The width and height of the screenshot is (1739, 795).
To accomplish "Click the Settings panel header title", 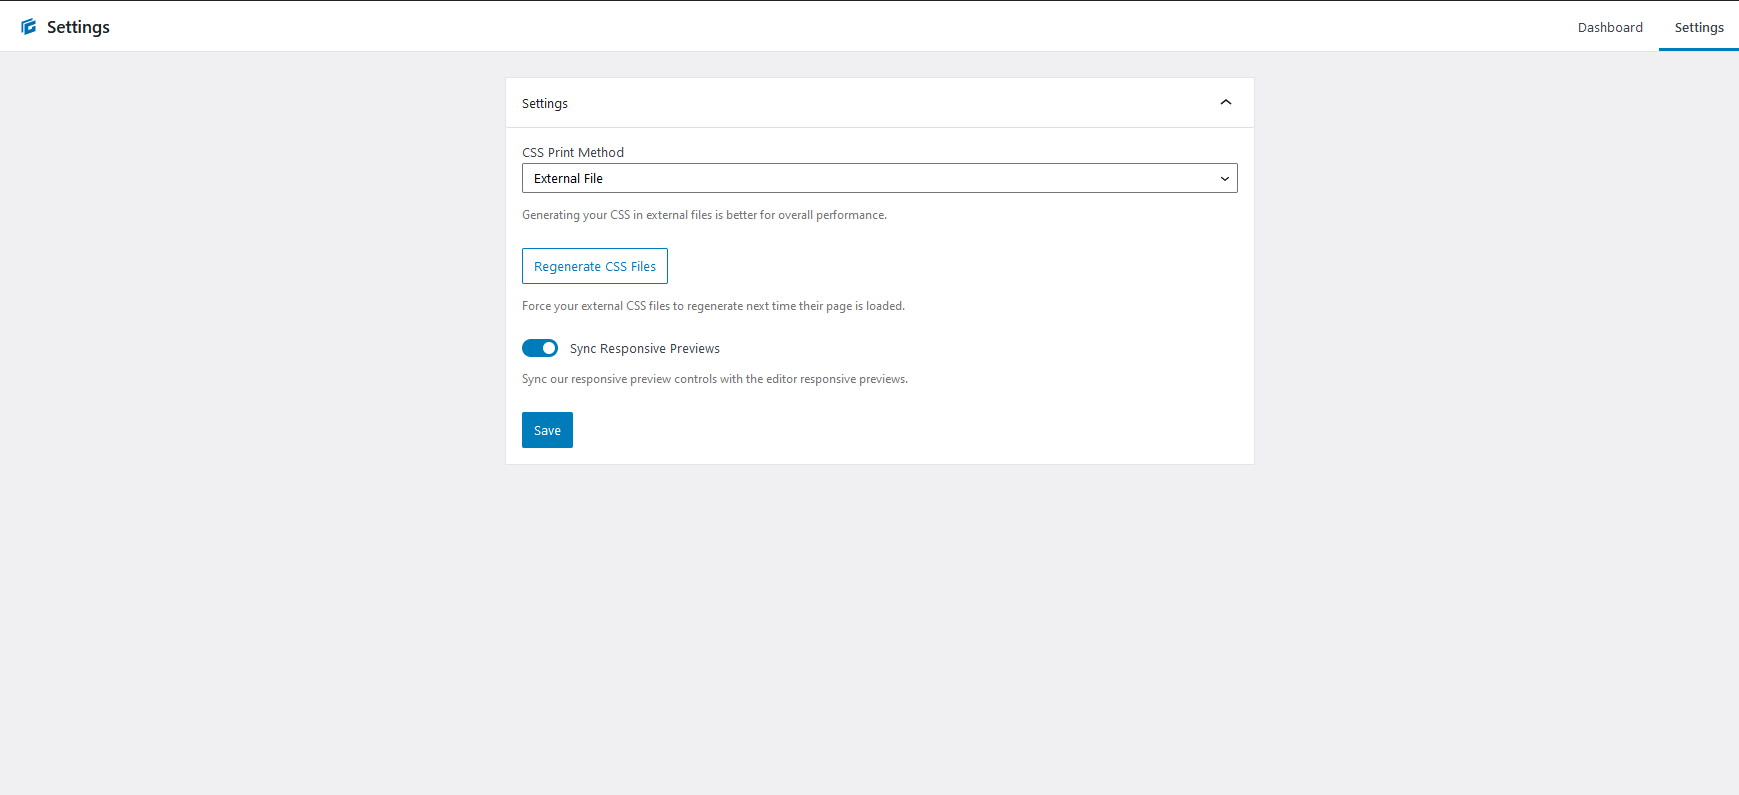I will pos(545,103).
